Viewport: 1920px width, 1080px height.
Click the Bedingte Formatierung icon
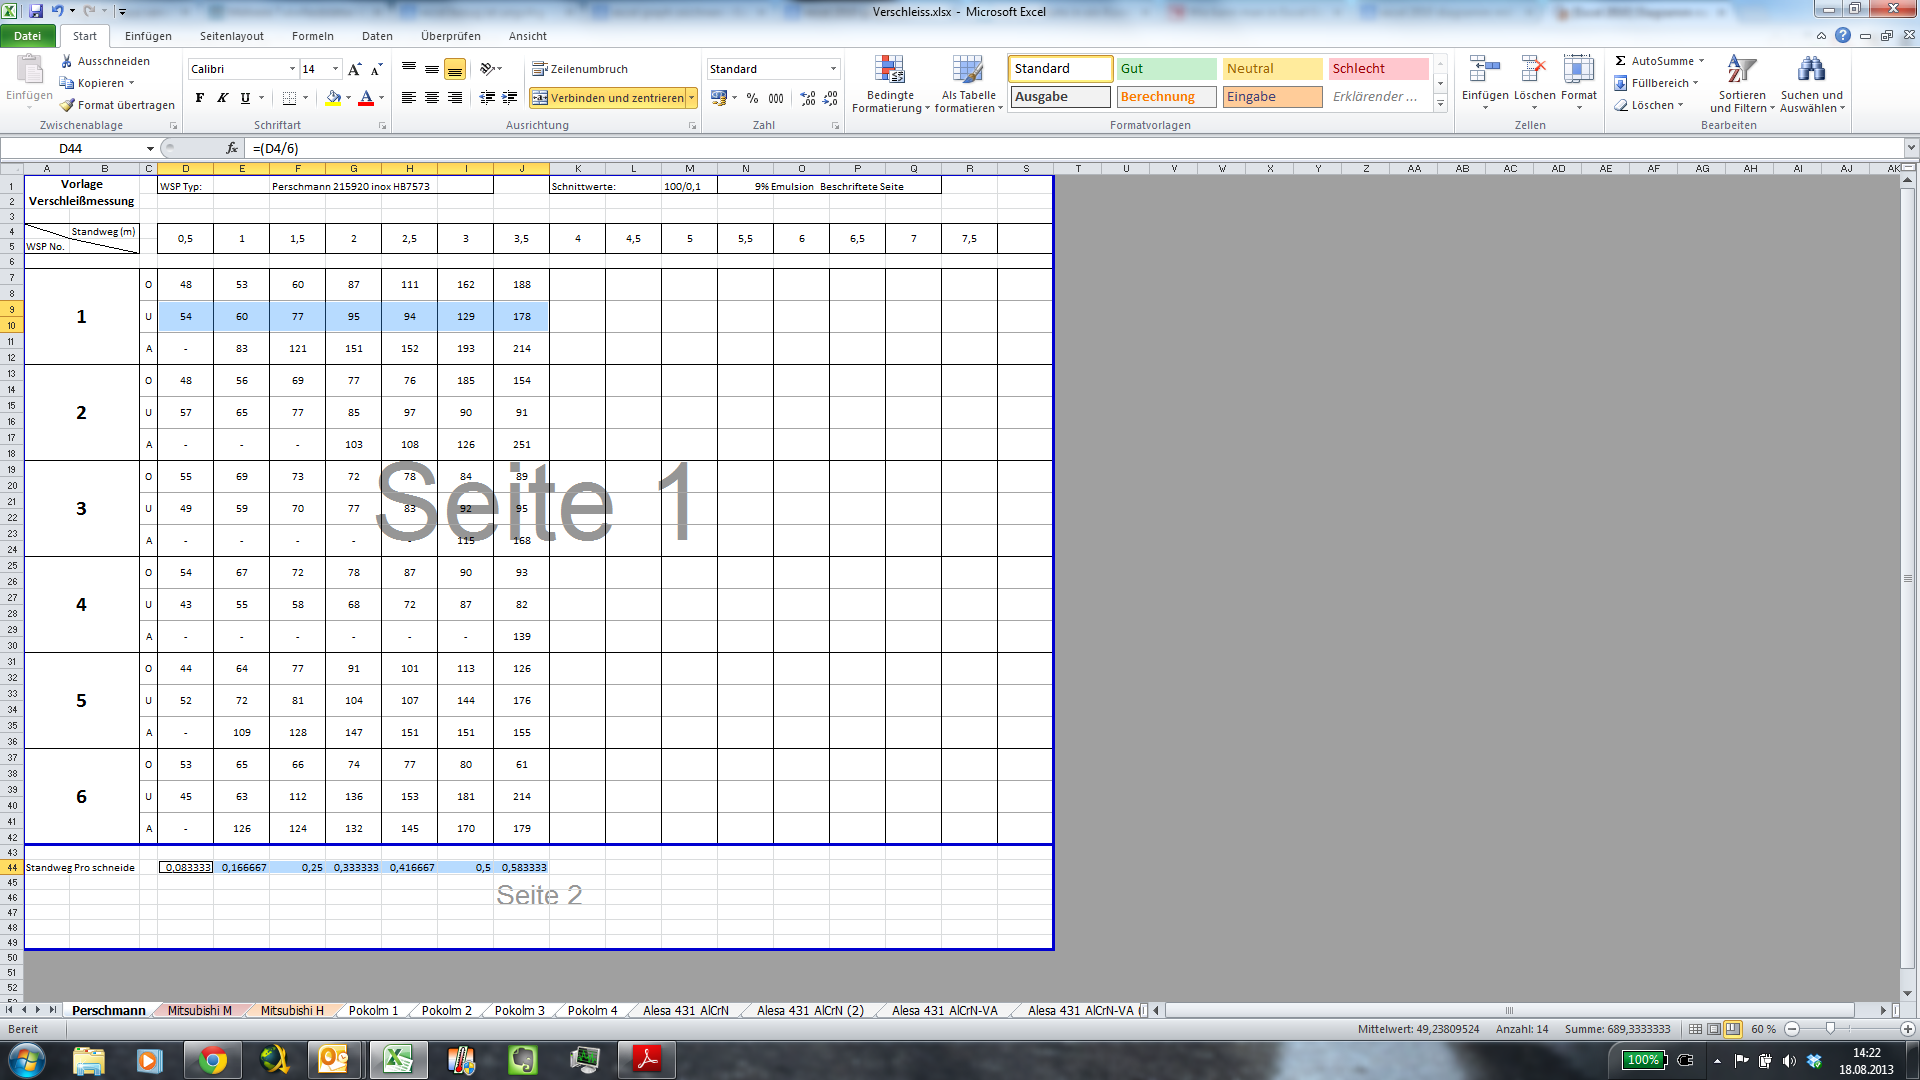click(x=889, y=71)
